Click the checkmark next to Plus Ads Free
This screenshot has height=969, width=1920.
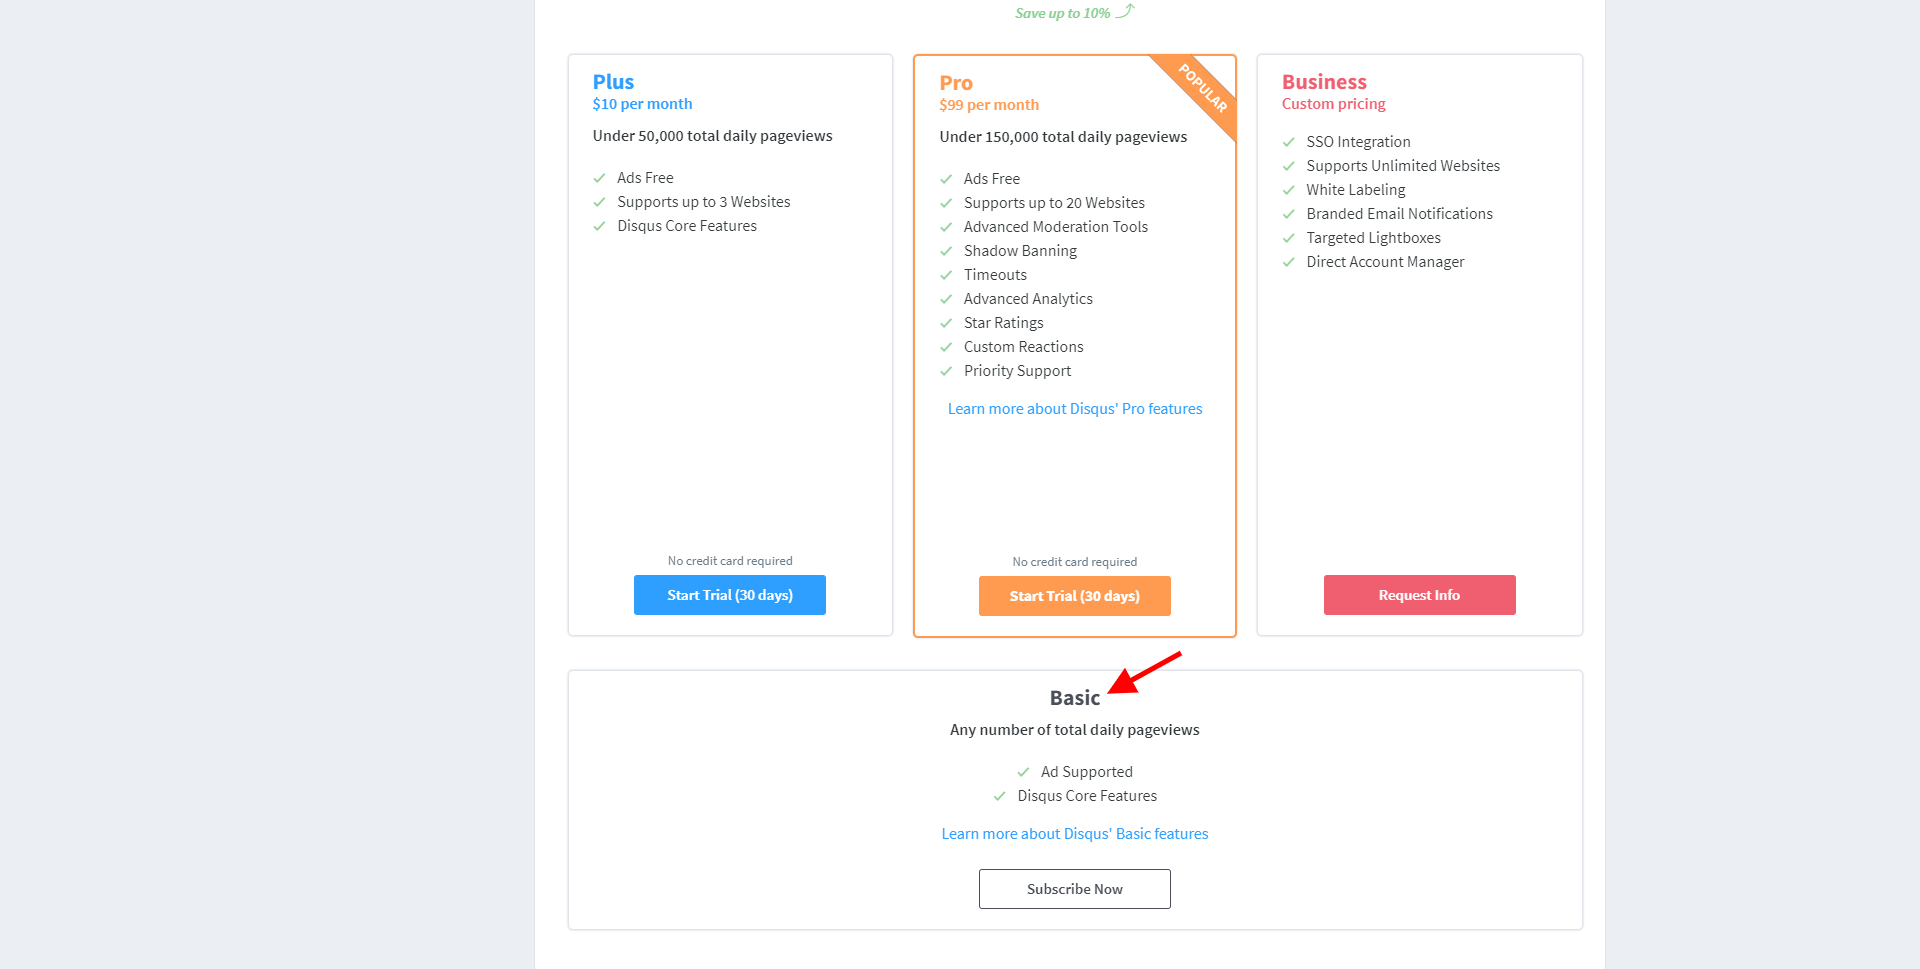pos(599,178)
